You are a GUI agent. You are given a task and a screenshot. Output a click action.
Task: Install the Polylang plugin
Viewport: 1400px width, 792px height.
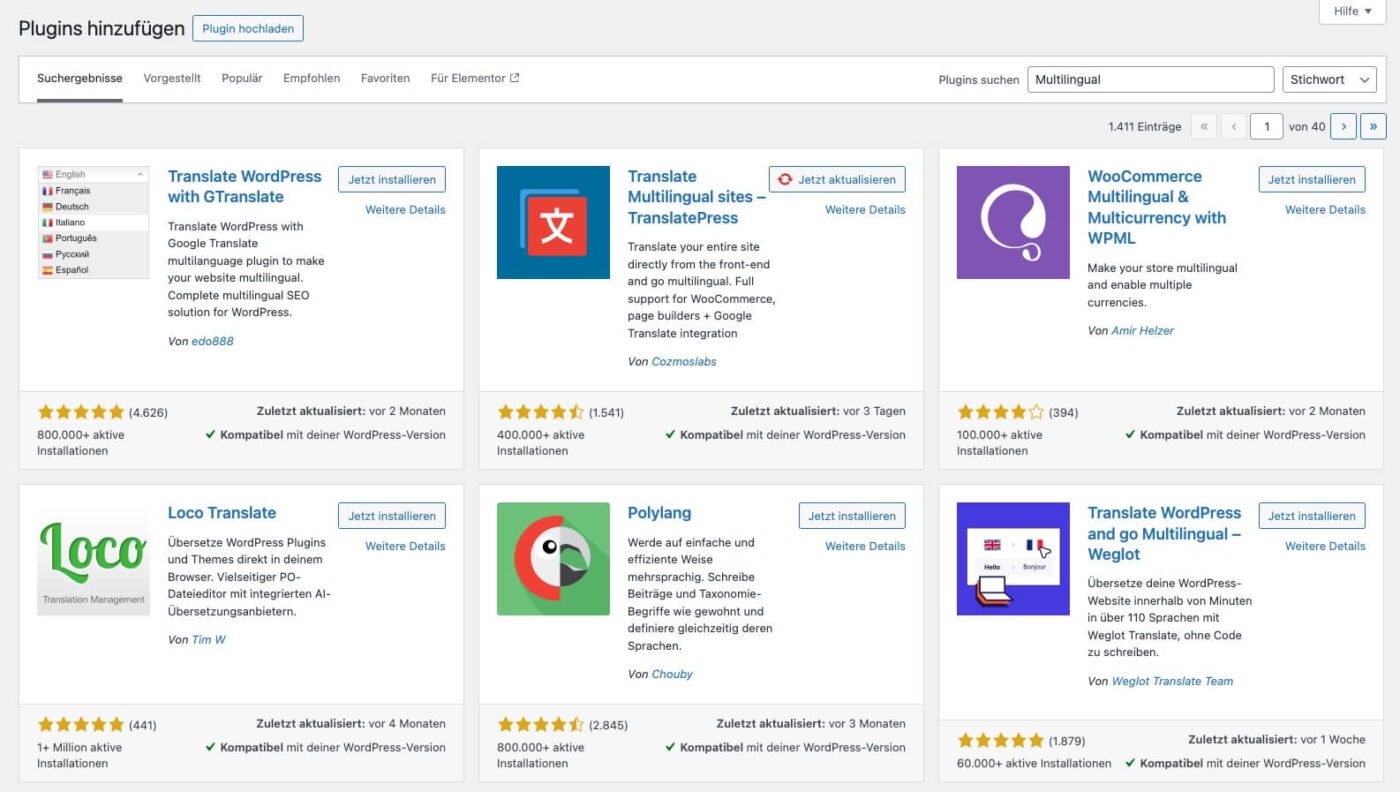coord(852,516)
